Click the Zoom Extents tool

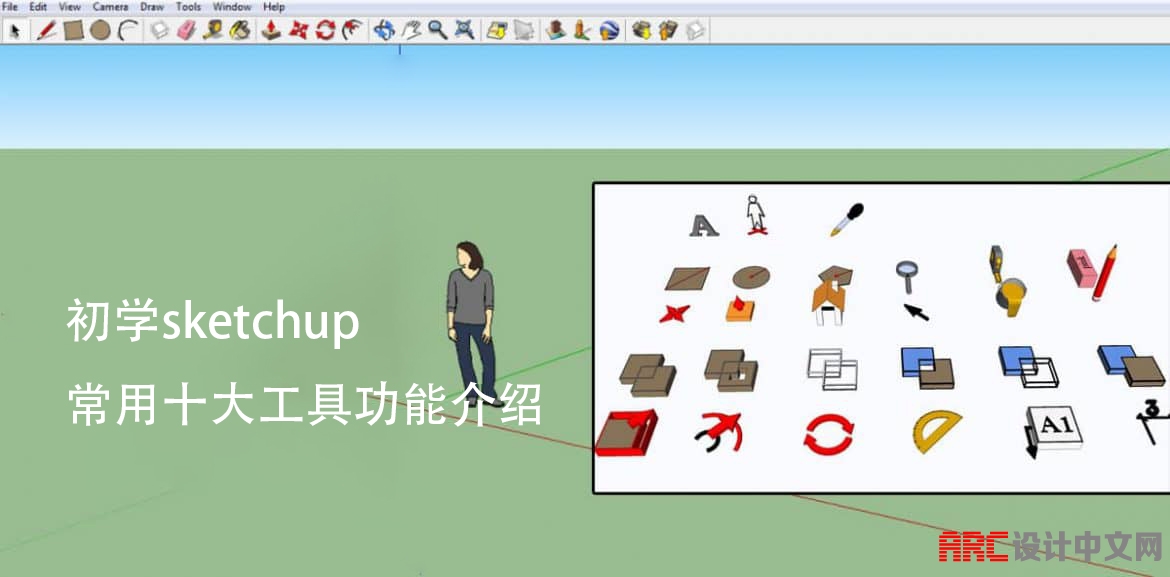point(464,31)
